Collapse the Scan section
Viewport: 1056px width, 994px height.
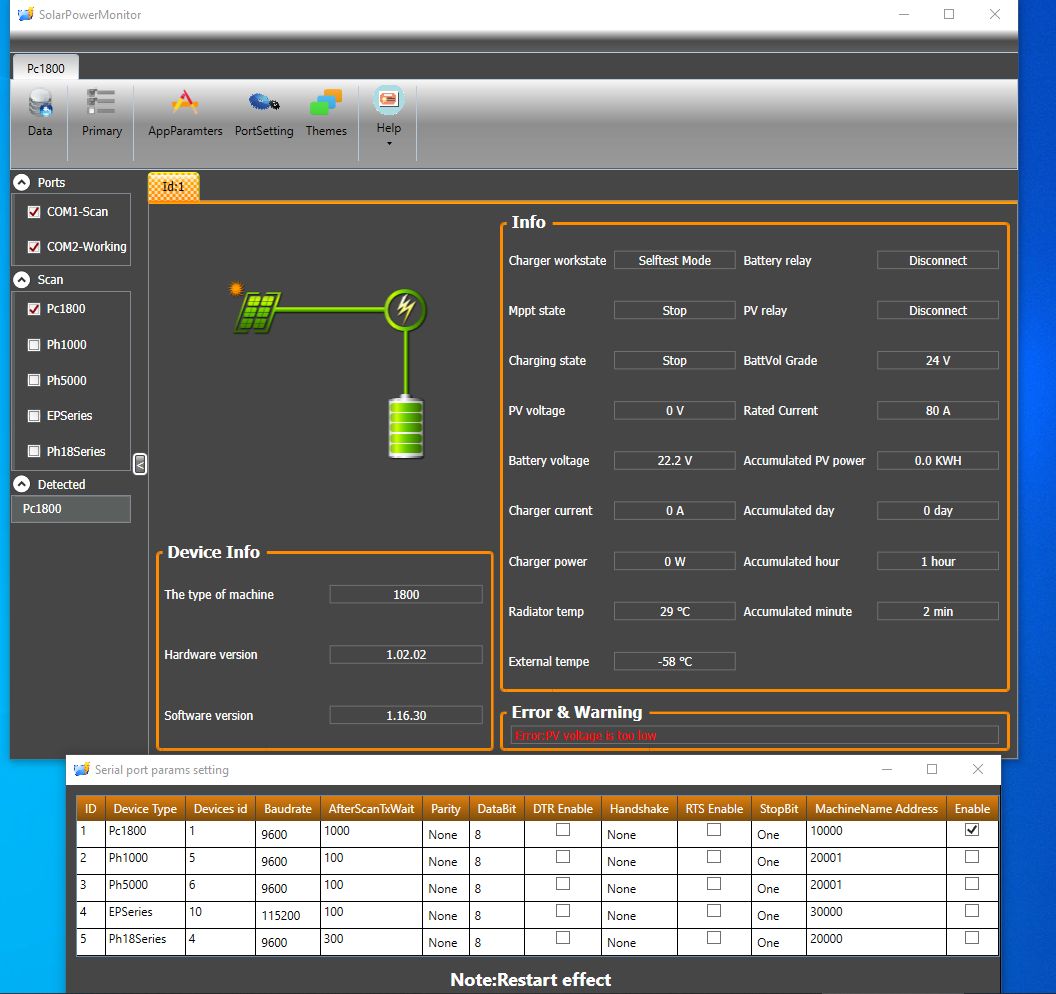coord(21,280)
